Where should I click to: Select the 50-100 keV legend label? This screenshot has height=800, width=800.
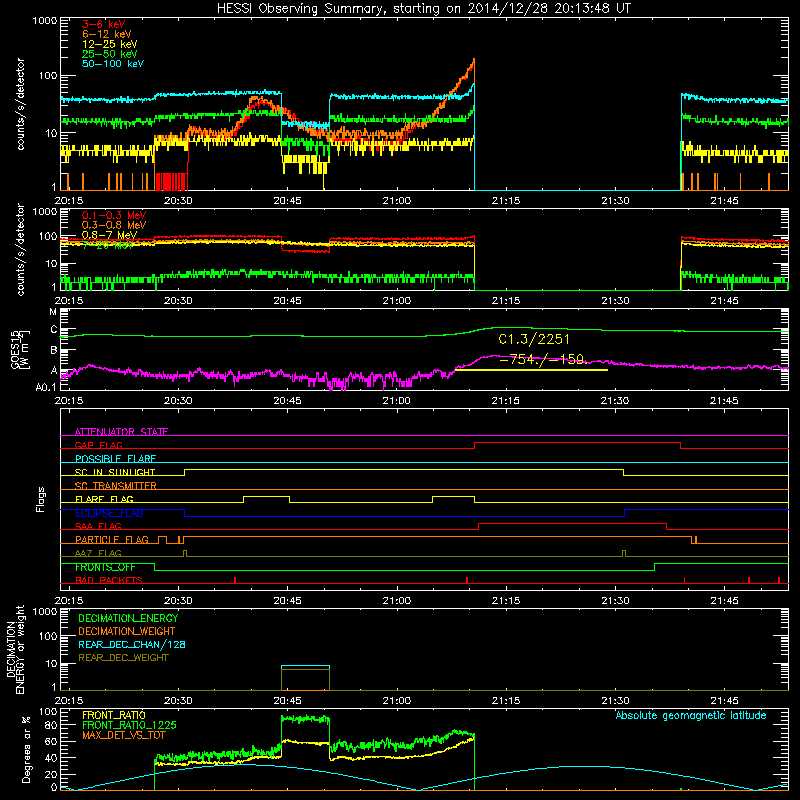pos(112,63)
